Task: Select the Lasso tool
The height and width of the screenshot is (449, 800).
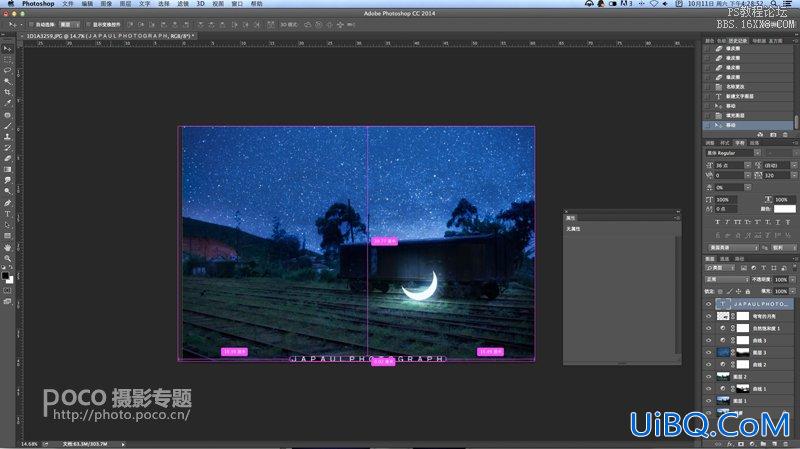Action: [x=7, y=70]
